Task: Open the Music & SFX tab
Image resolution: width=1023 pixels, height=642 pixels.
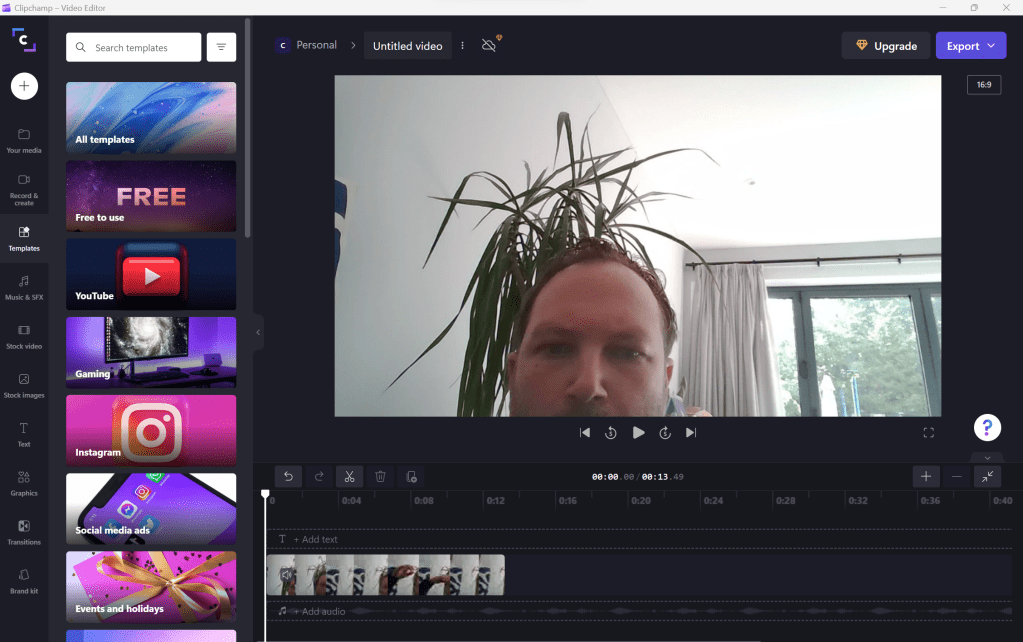Action: (x=24, y=287)
